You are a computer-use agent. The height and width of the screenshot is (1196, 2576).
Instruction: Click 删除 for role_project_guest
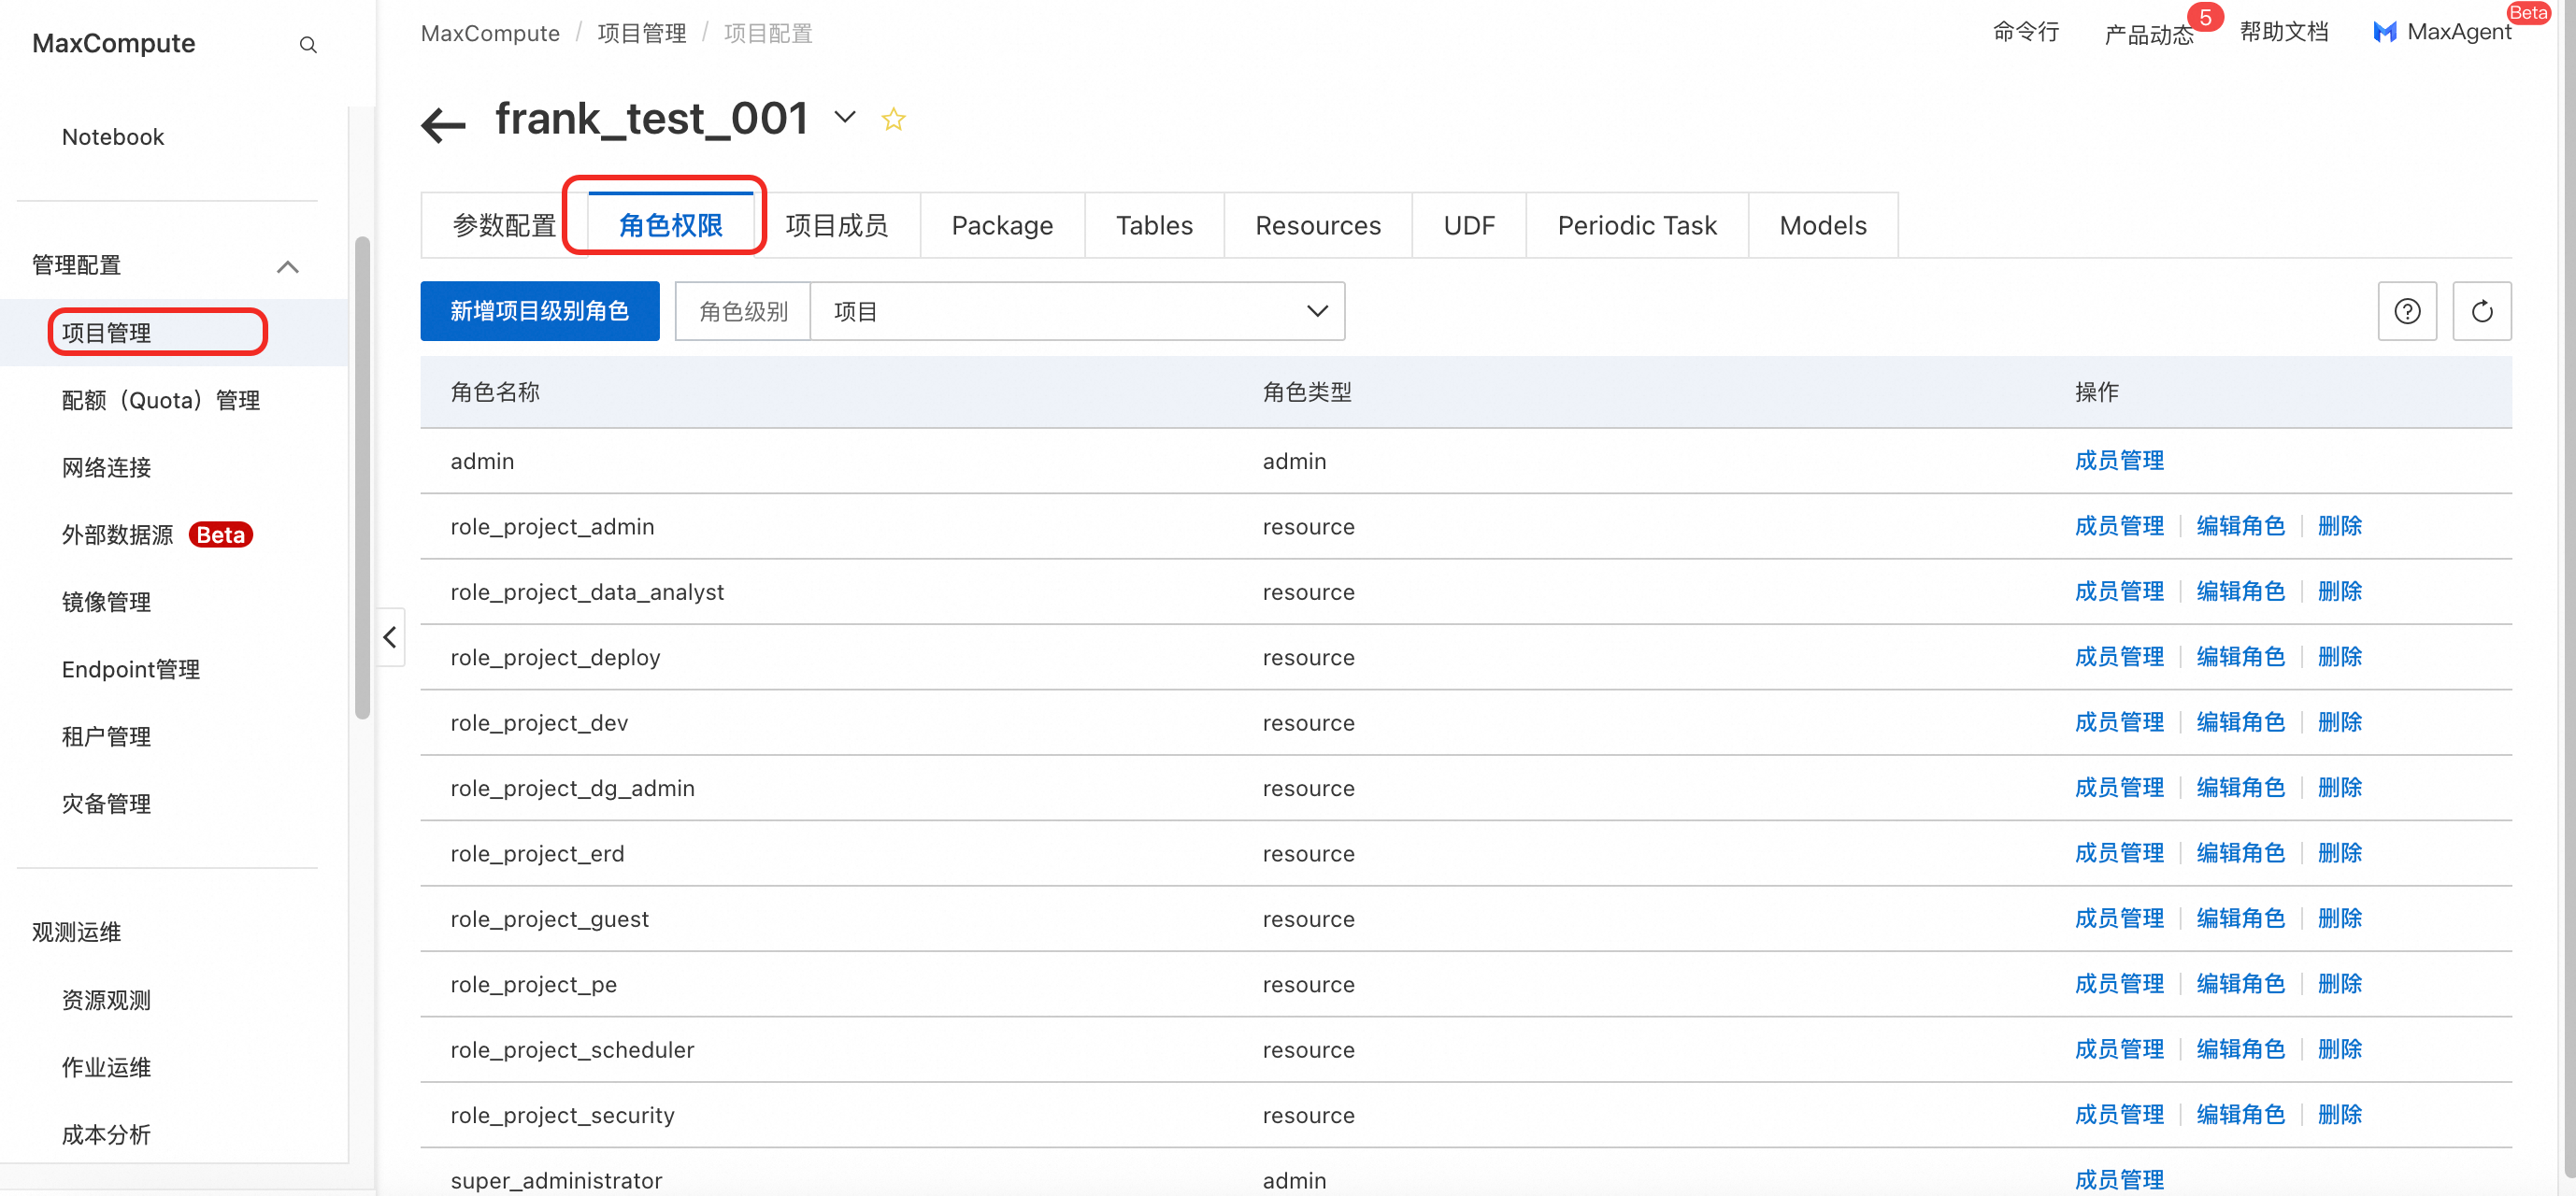(x=2339, y=918)
